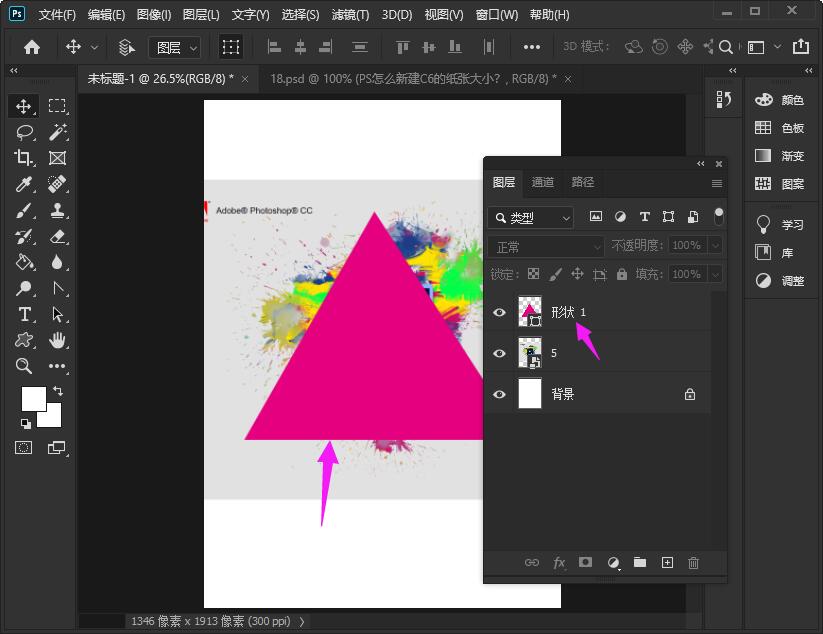This screenshot has height=634, width=823.
Task: Click the 形状 1 layer thumbnail
Action: (530, 311)
